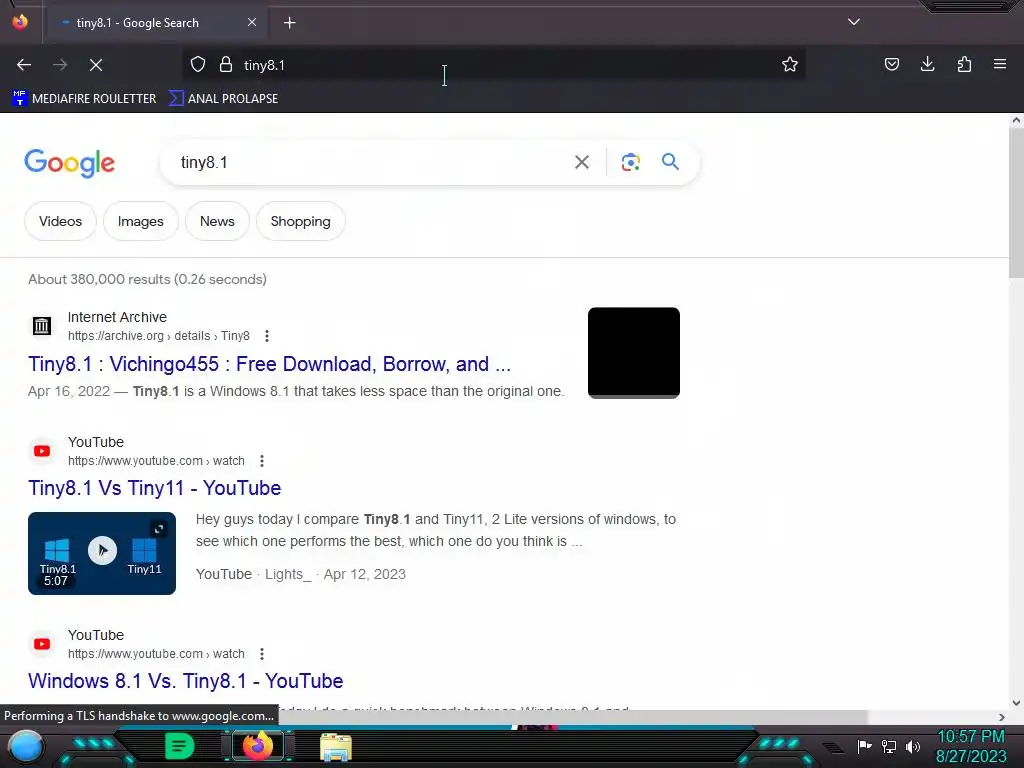Open a new tab
This screenshot has height=768, width=1024.
(289, 23)
